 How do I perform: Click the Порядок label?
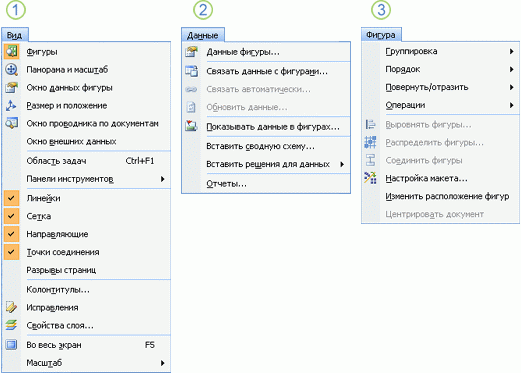click(403, 69)
